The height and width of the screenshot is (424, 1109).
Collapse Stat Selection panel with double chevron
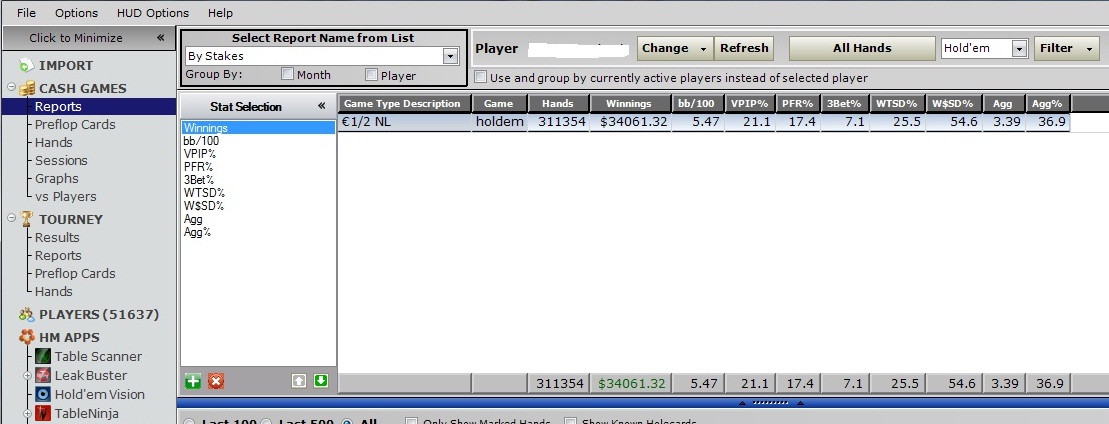tap(321, 106)
